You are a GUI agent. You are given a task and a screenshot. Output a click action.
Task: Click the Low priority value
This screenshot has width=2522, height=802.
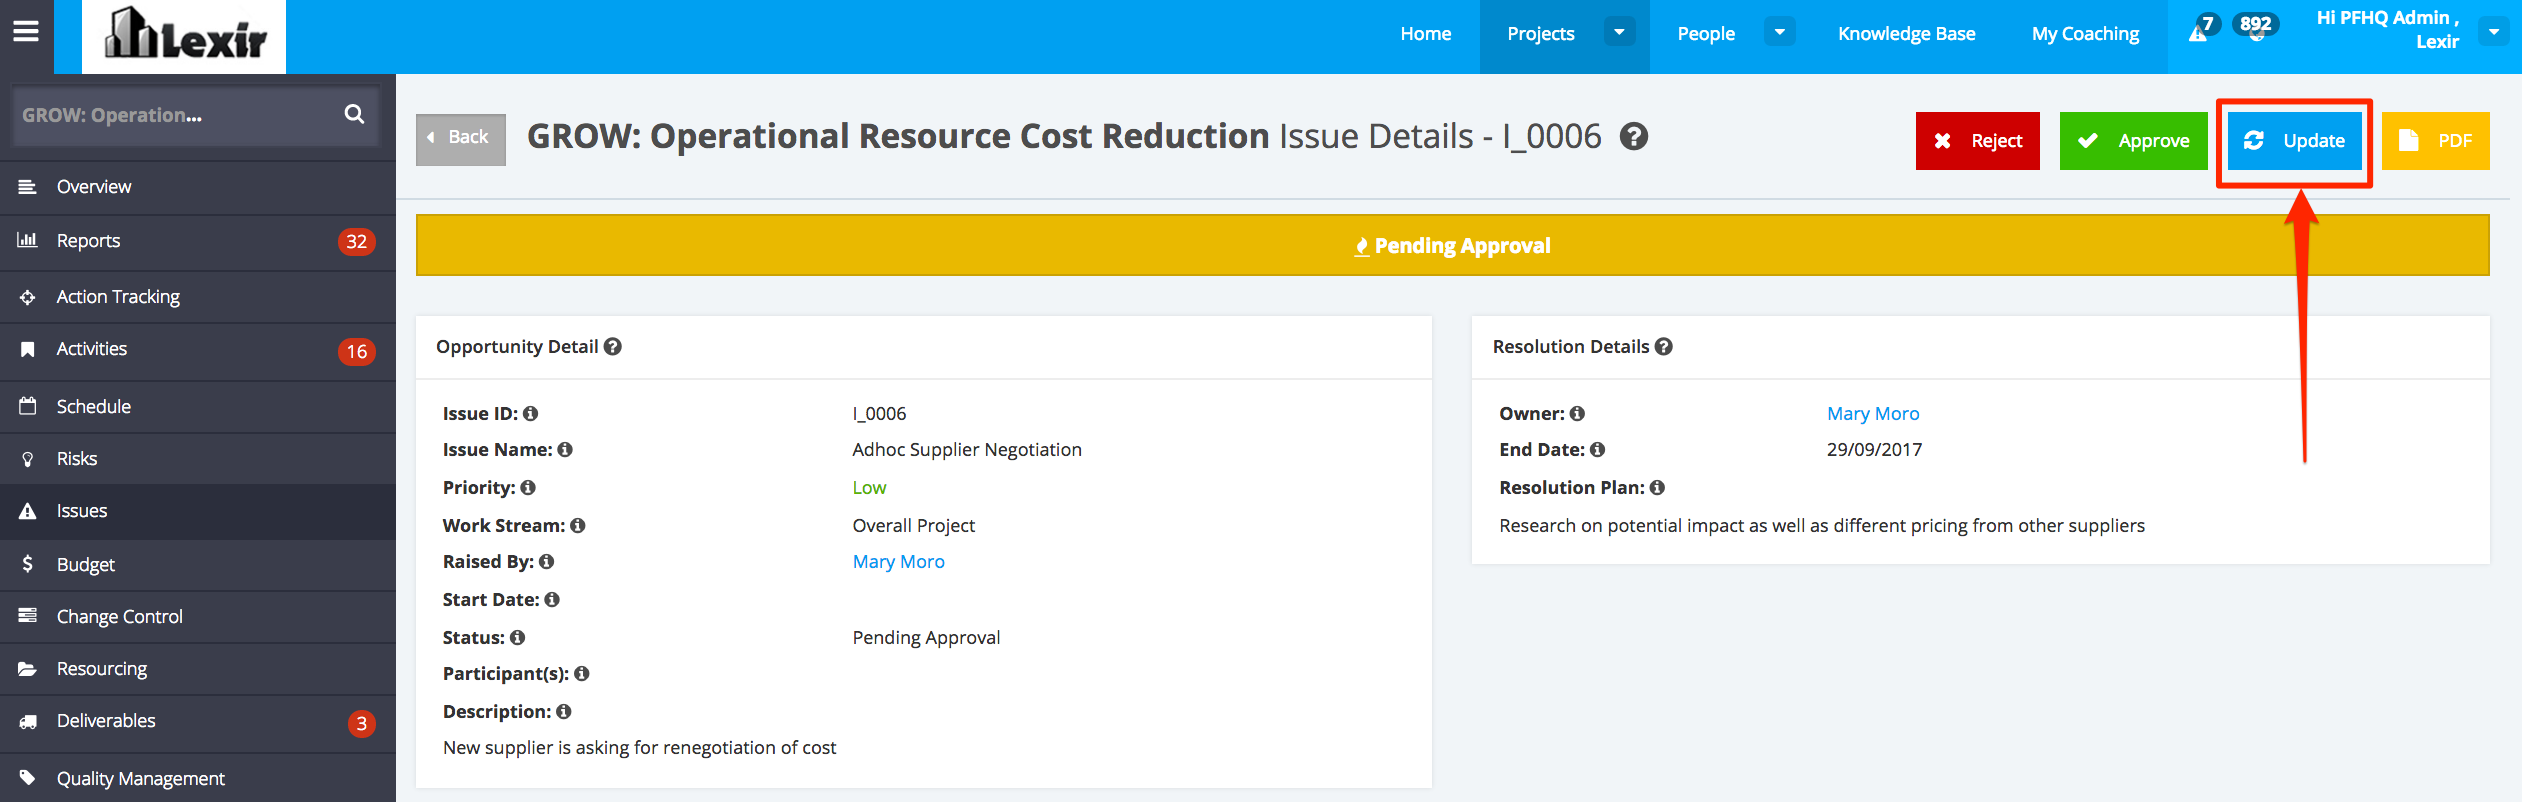(x=869, y=487)
